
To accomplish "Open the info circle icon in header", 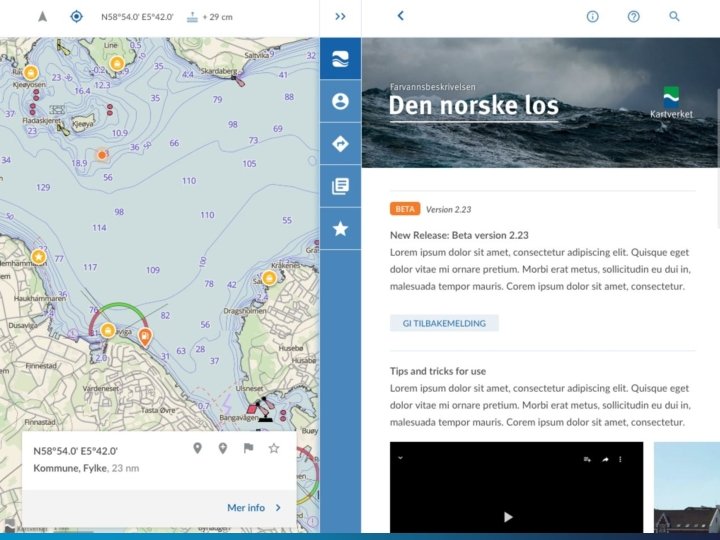I will (x=592, y=17).
